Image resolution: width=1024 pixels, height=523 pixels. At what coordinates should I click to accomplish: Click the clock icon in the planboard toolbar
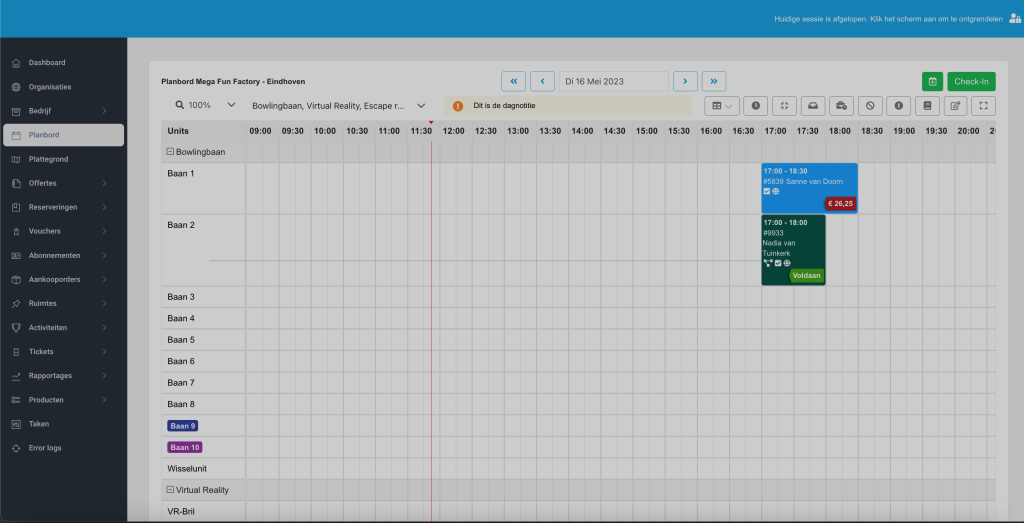click(755, 105)
